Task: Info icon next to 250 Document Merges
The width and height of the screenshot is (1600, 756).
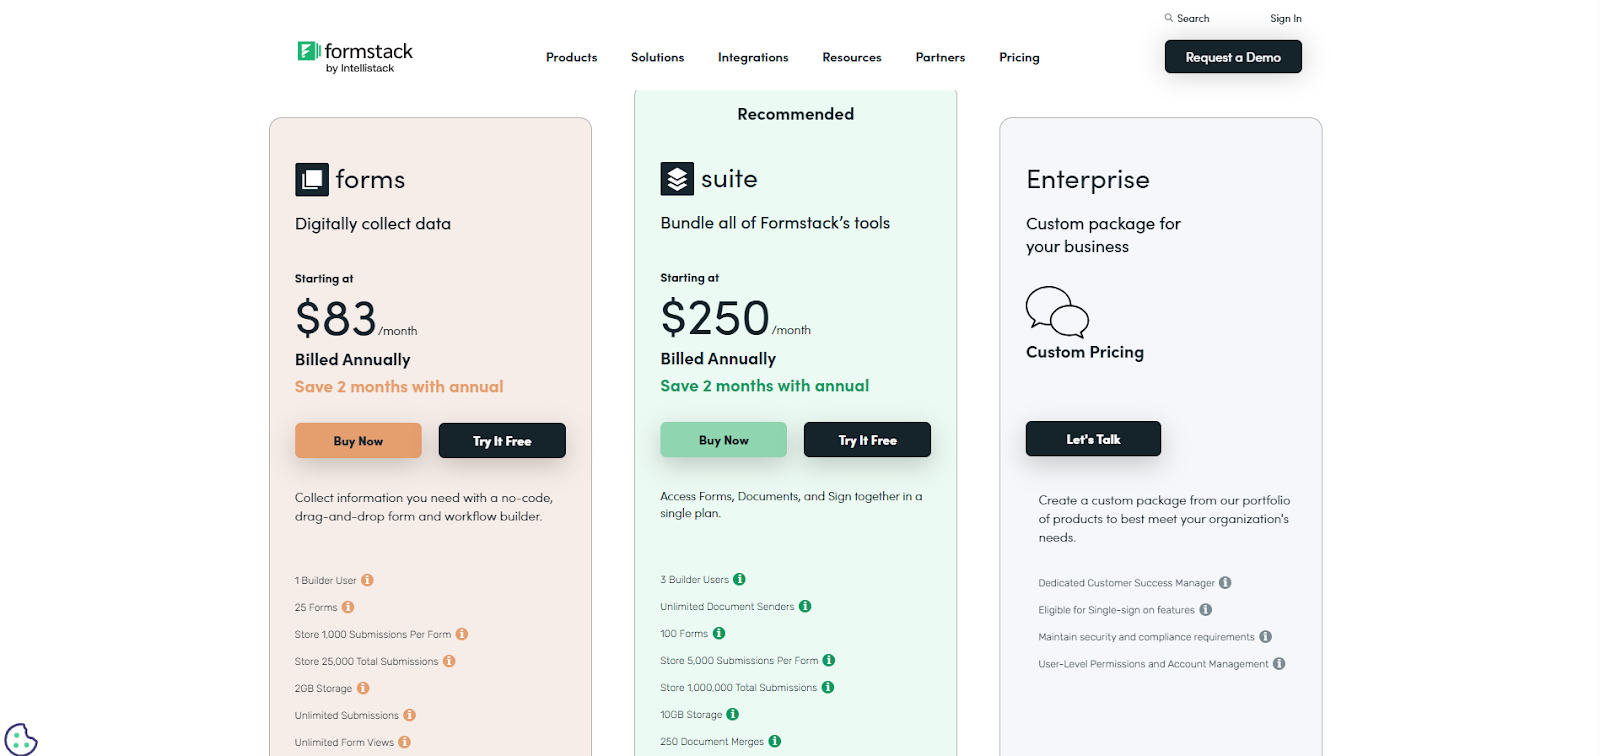Action: click(x=775, y=741)
